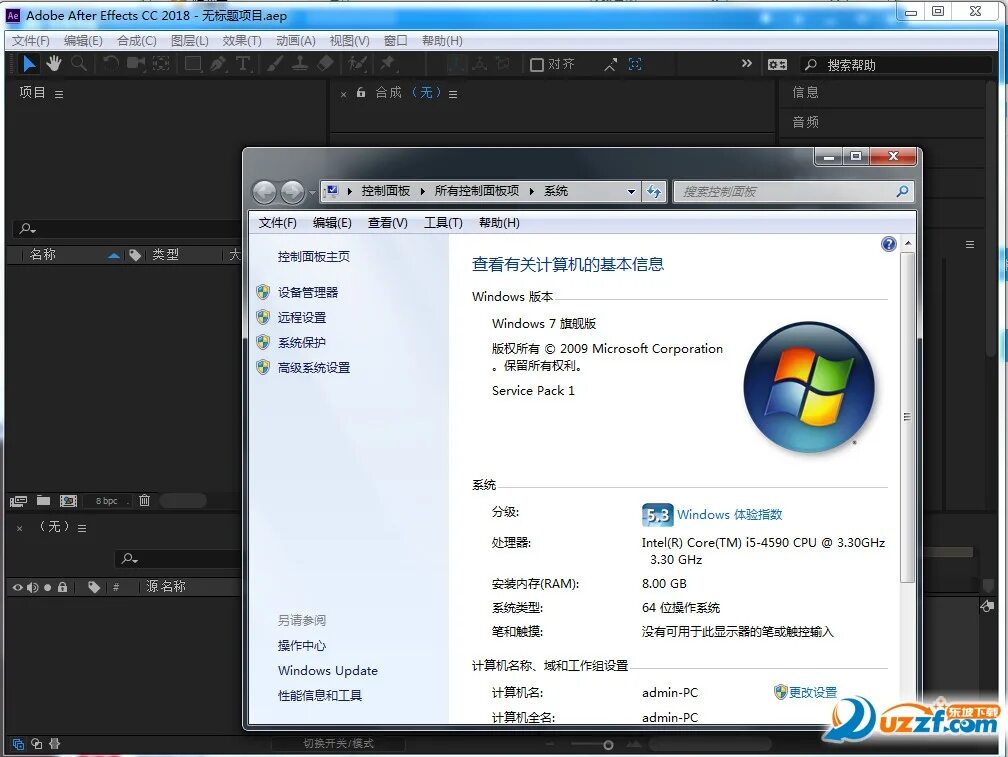This screenshot has height=757, width=1008.
Task: Toggle the eye video column in timeline header
Action: tap(17, 587)
